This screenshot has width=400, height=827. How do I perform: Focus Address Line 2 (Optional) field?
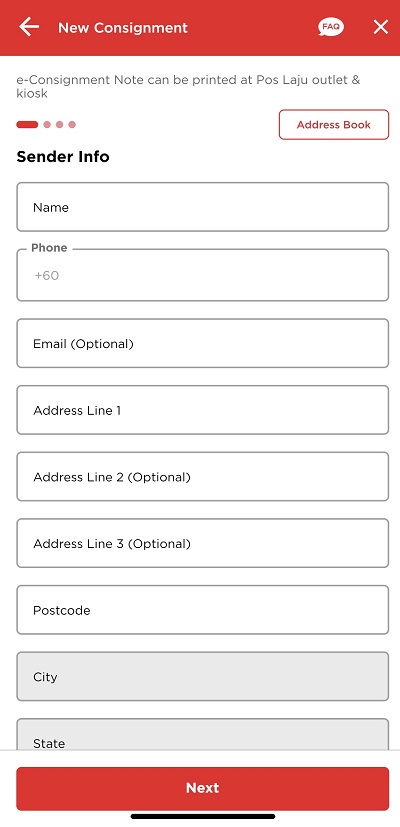tap(203, 477)
